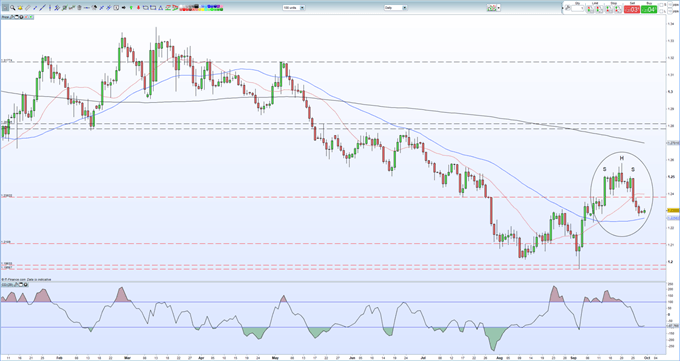This screenshot has height=361, width=680.
Task: Tick the S checkbox beside Buy button
Action: coord(661,5)
